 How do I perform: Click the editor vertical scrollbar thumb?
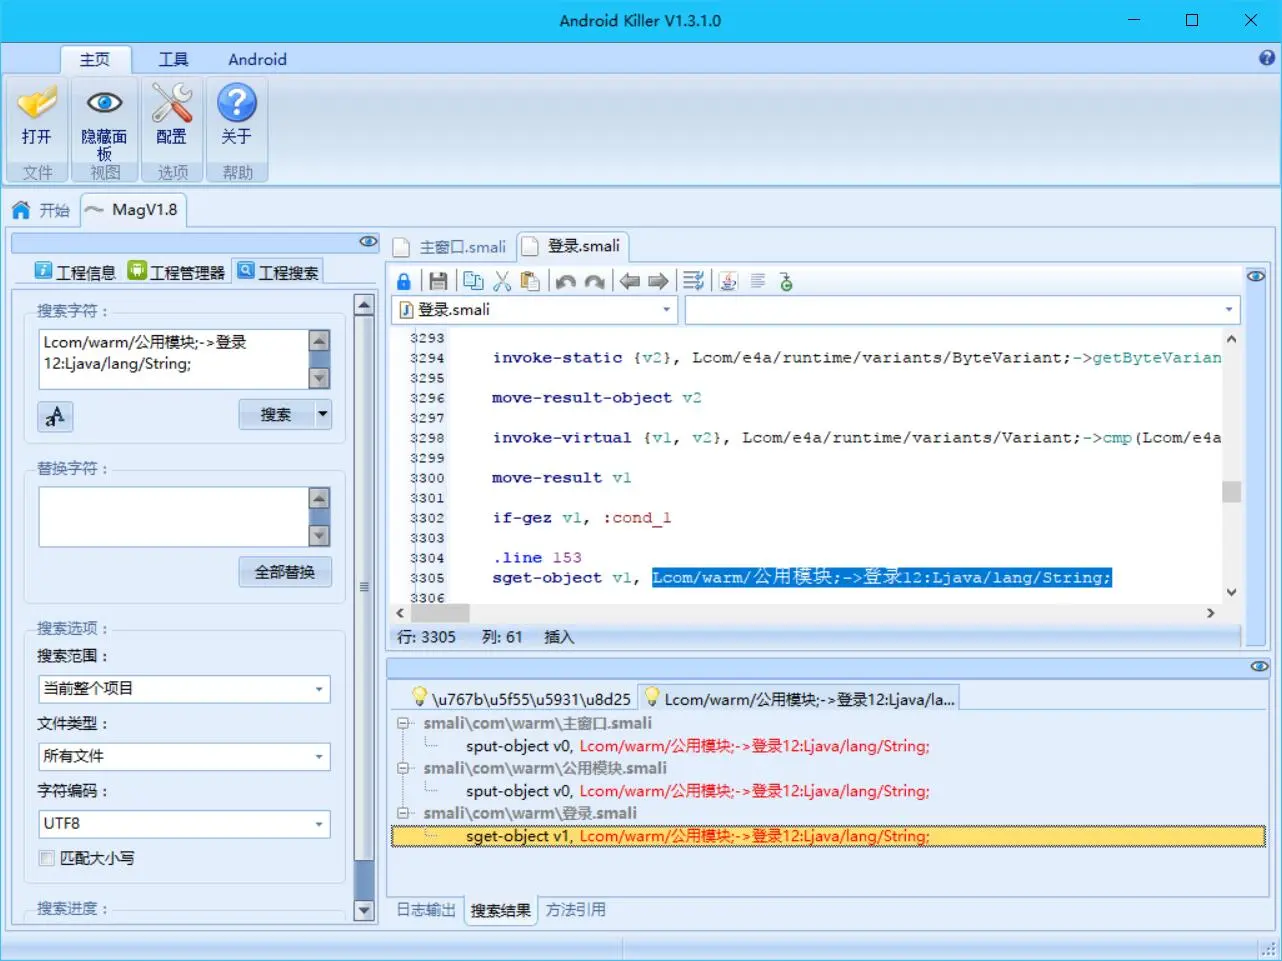[1232, 492]
